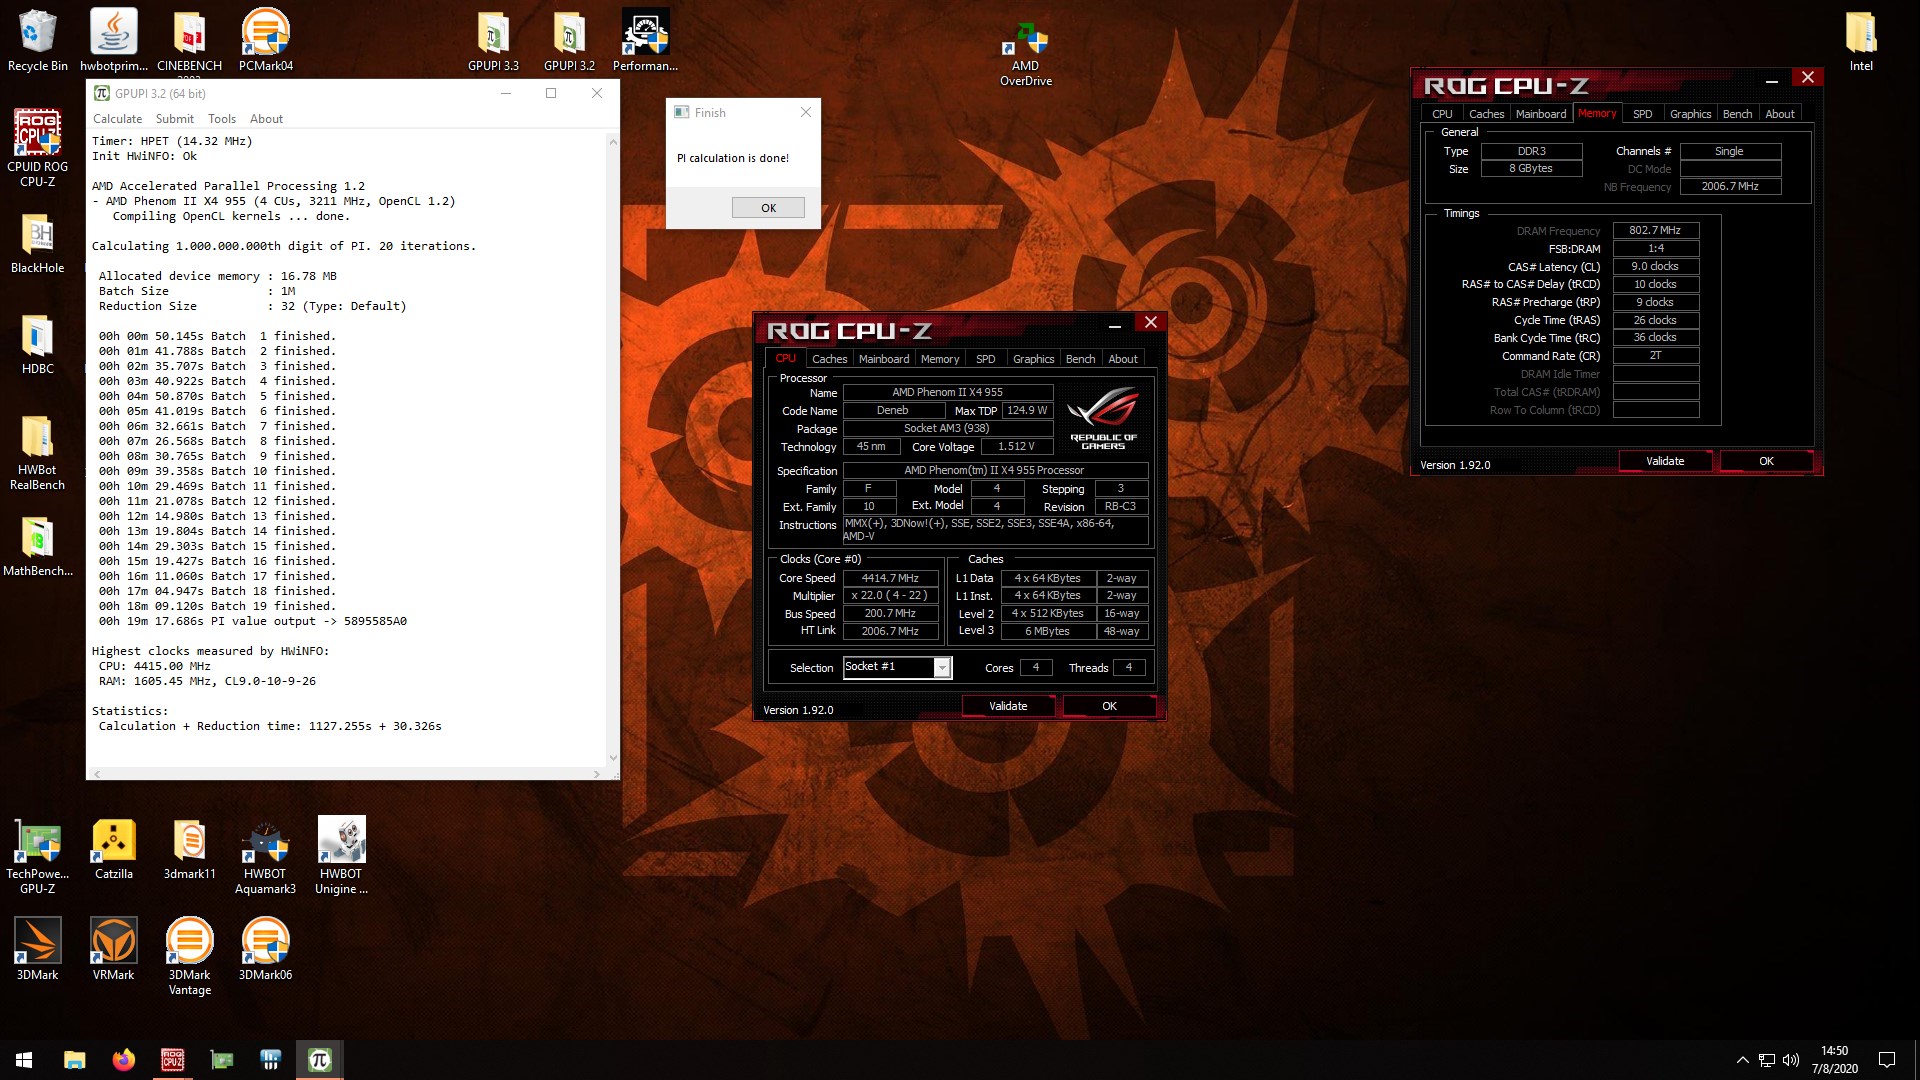Launch TechPowerUp GPU-Z desktop shortcut
Image resolution: width=1920 pixels, height=1080 pixels.
[x=37, y=855]
